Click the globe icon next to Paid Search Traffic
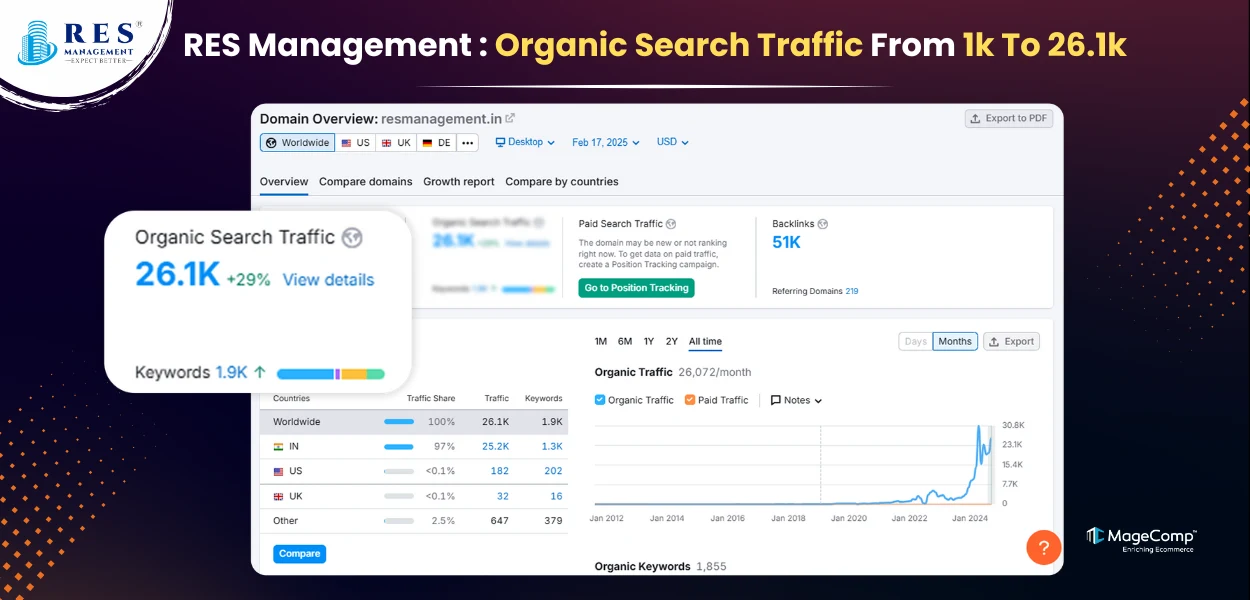 (671, 224)
